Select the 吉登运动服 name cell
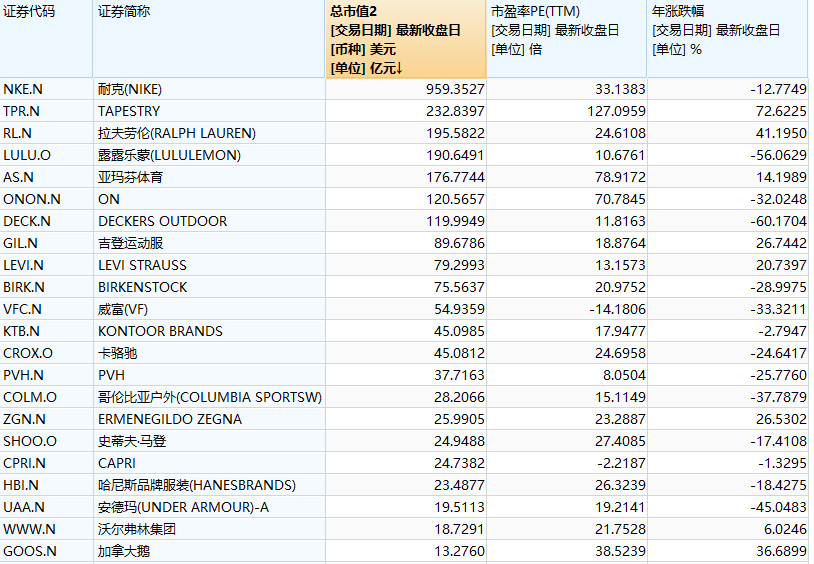This screenshot has height=564, width=814. (x=209, y=243)
